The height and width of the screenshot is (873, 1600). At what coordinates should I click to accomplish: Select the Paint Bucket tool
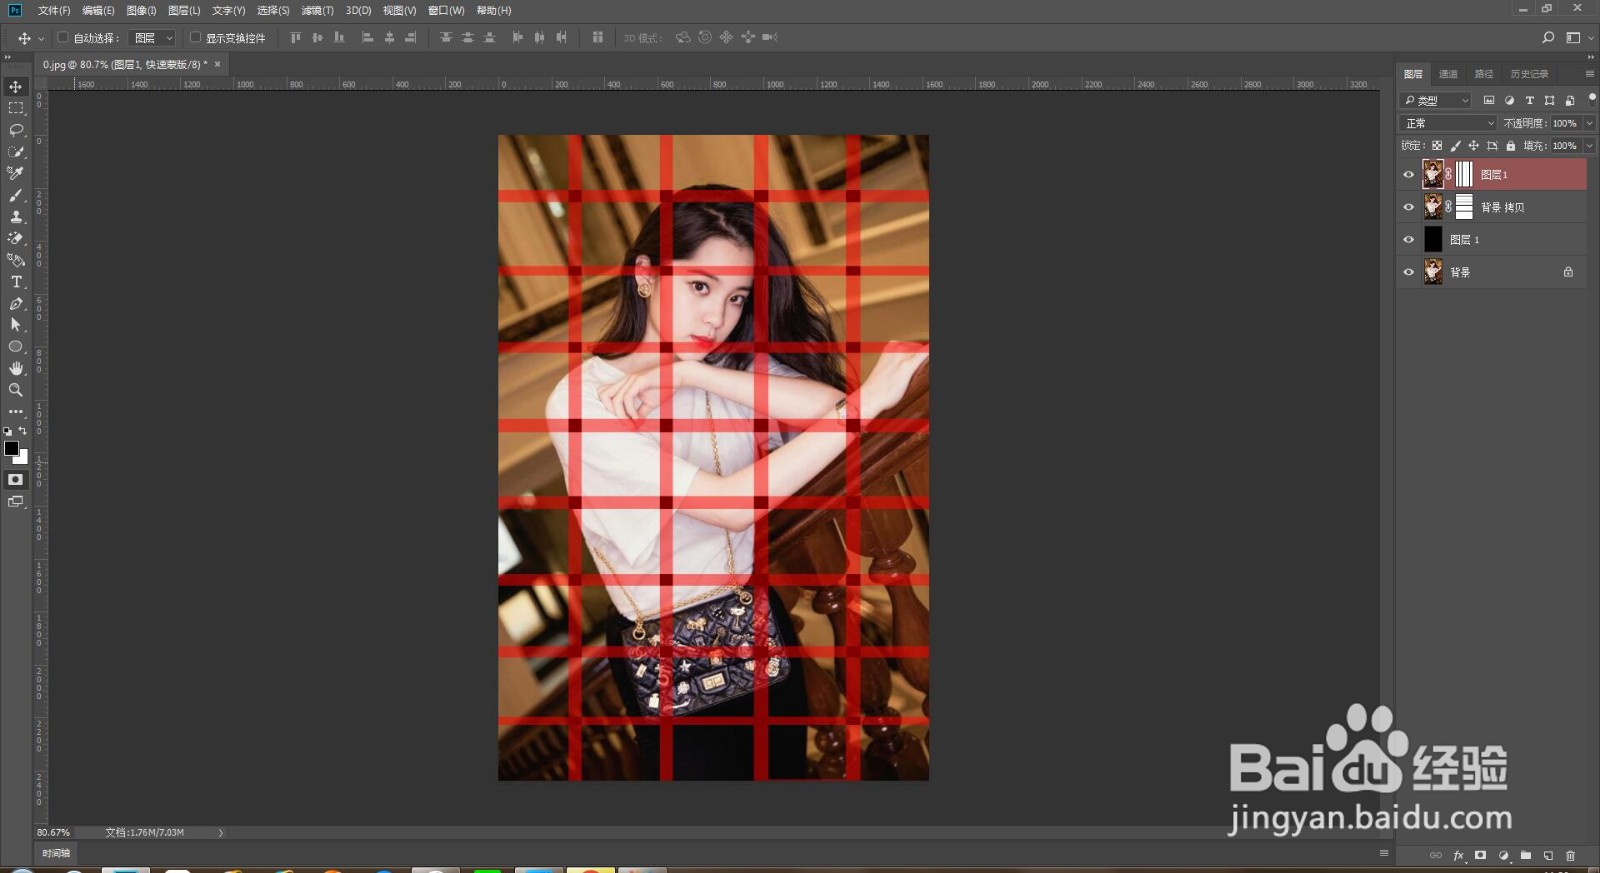tap(16, 260)
